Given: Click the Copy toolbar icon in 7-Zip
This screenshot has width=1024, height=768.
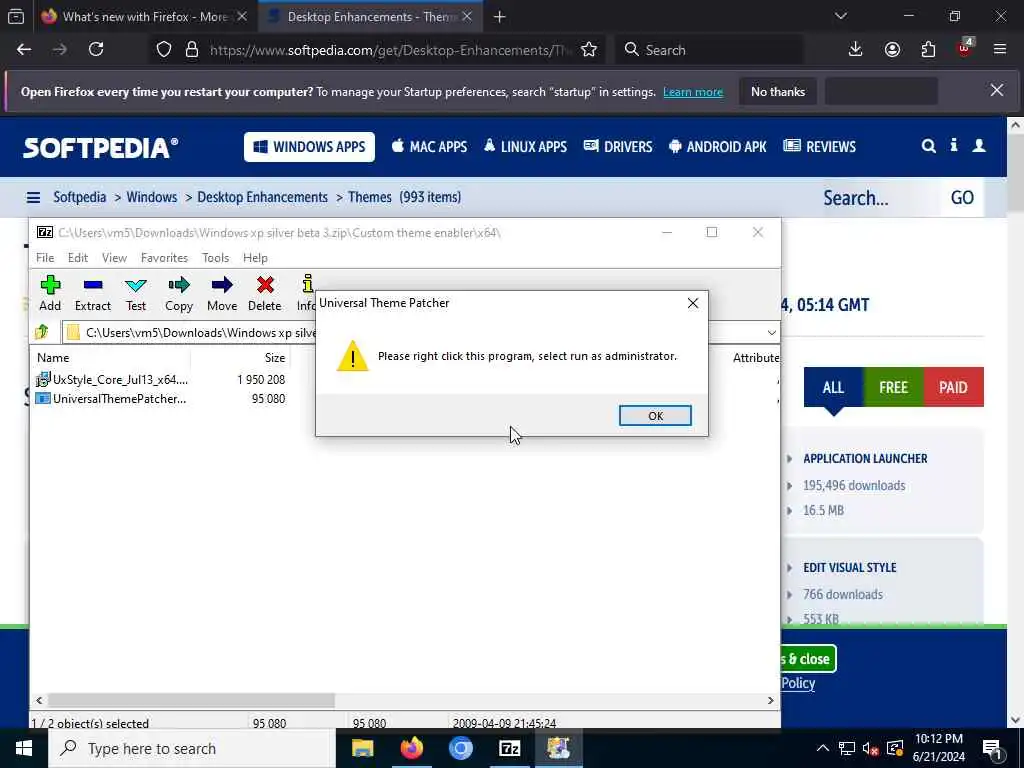Looking at the screenshot, I should (x=179, y=293).
